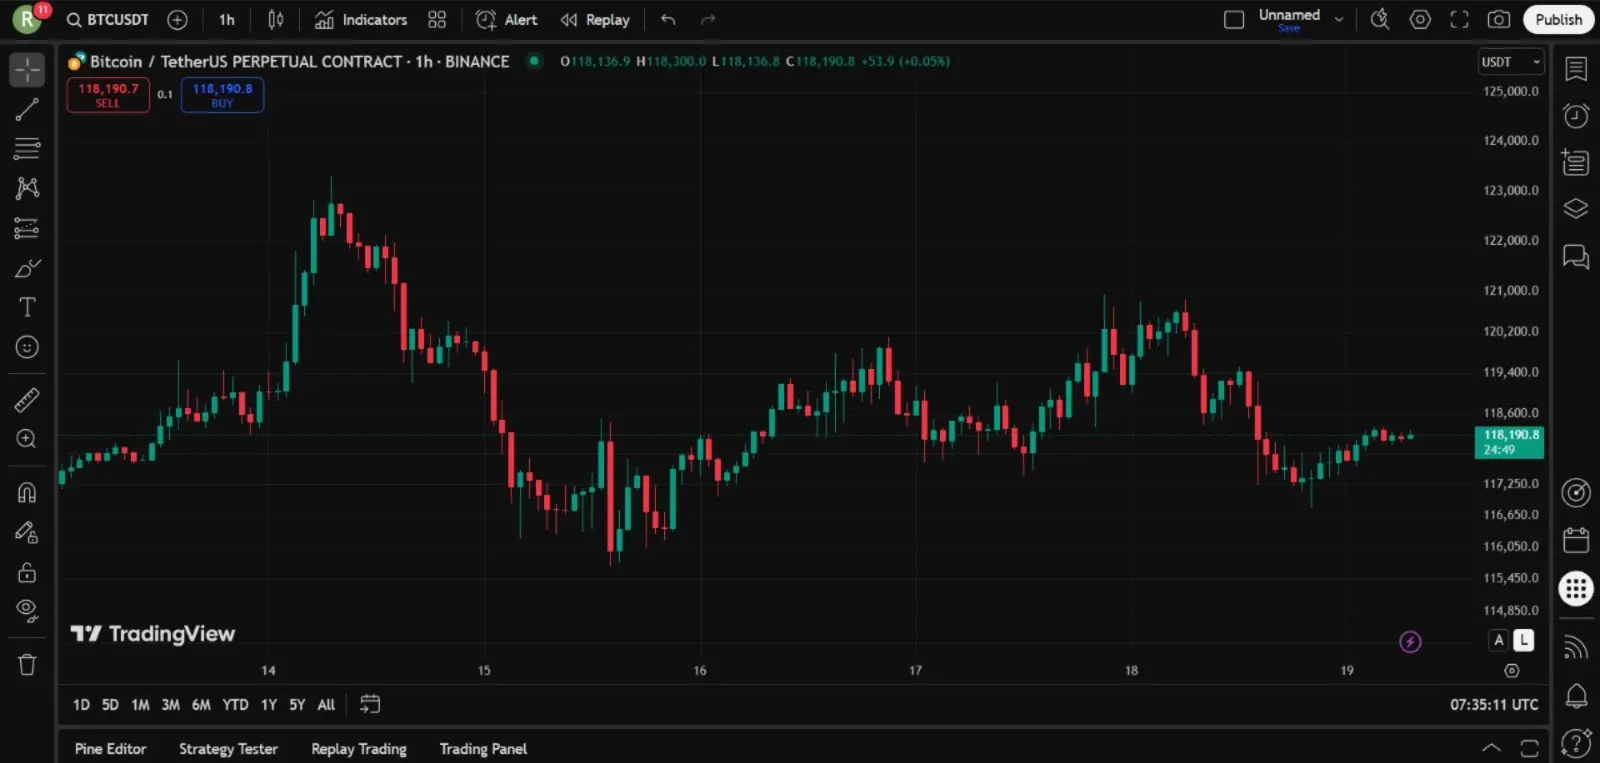Open the target screener icon on right
This screenshot has width=1600, height=763.
tap(1576, 493)
